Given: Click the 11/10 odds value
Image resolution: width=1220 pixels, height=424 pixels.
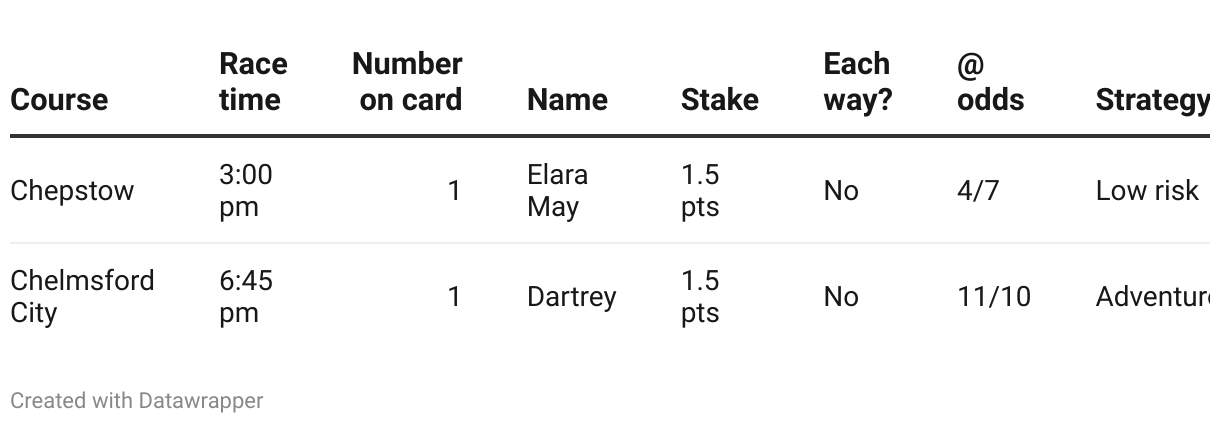Looking at the screenshot, I should click(993, 297).
